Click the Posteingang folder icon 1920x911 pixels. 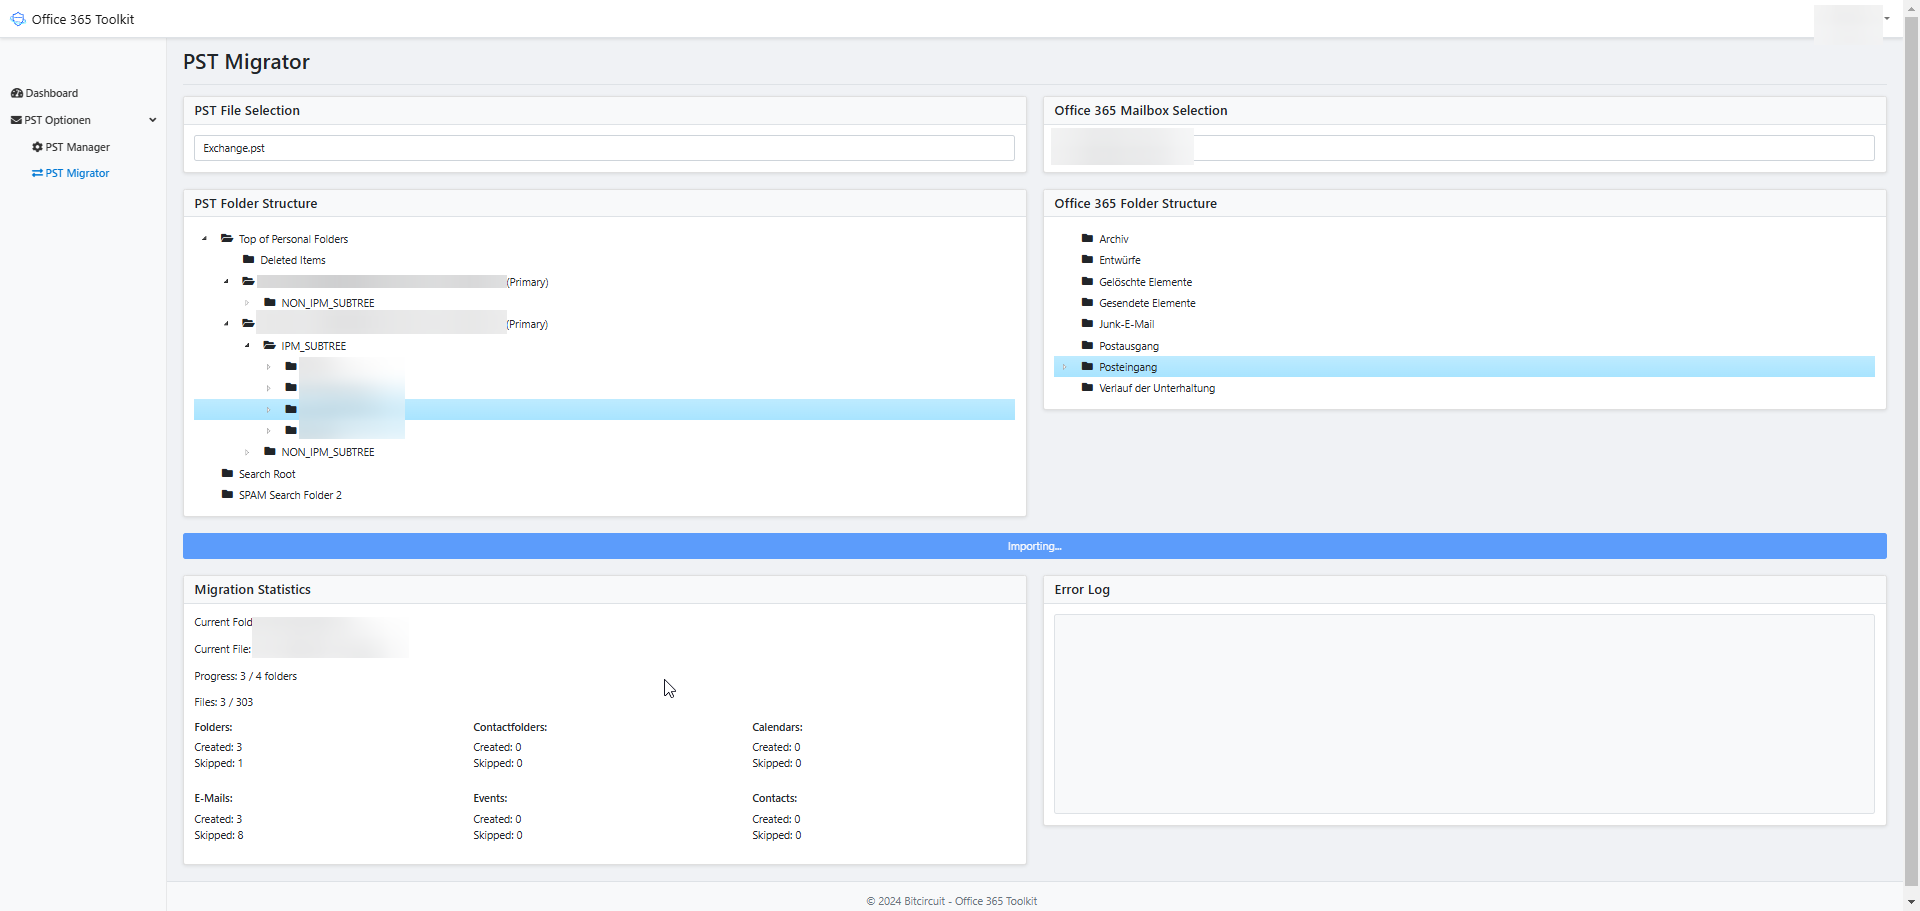click(x=1087, y=367)
